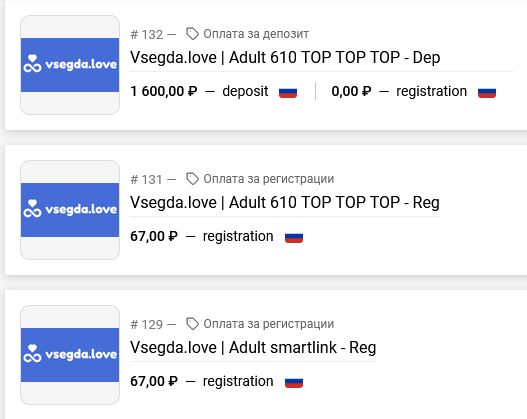Image resolution: width=527 pixels, height=419 pixels.
Task: Click the tag icon on offer #132
Action: click(x=192, y=34)
